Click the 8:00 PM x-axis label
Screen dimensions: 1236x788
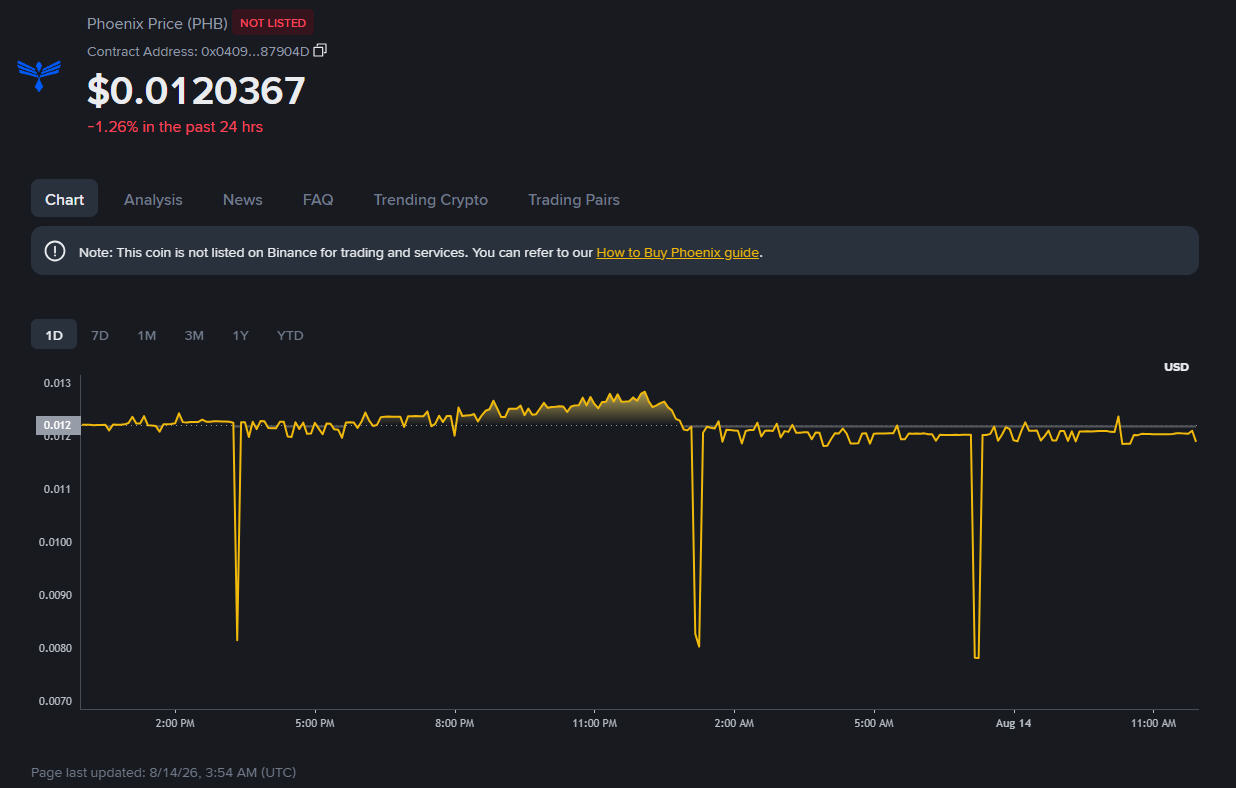point(454,723)
